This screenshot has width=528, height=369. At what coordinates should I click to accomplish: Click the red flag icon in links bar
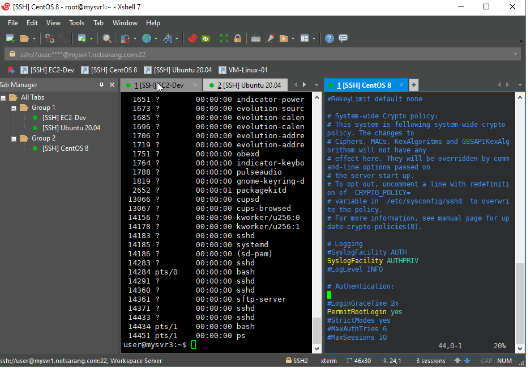tap(11, 70)
